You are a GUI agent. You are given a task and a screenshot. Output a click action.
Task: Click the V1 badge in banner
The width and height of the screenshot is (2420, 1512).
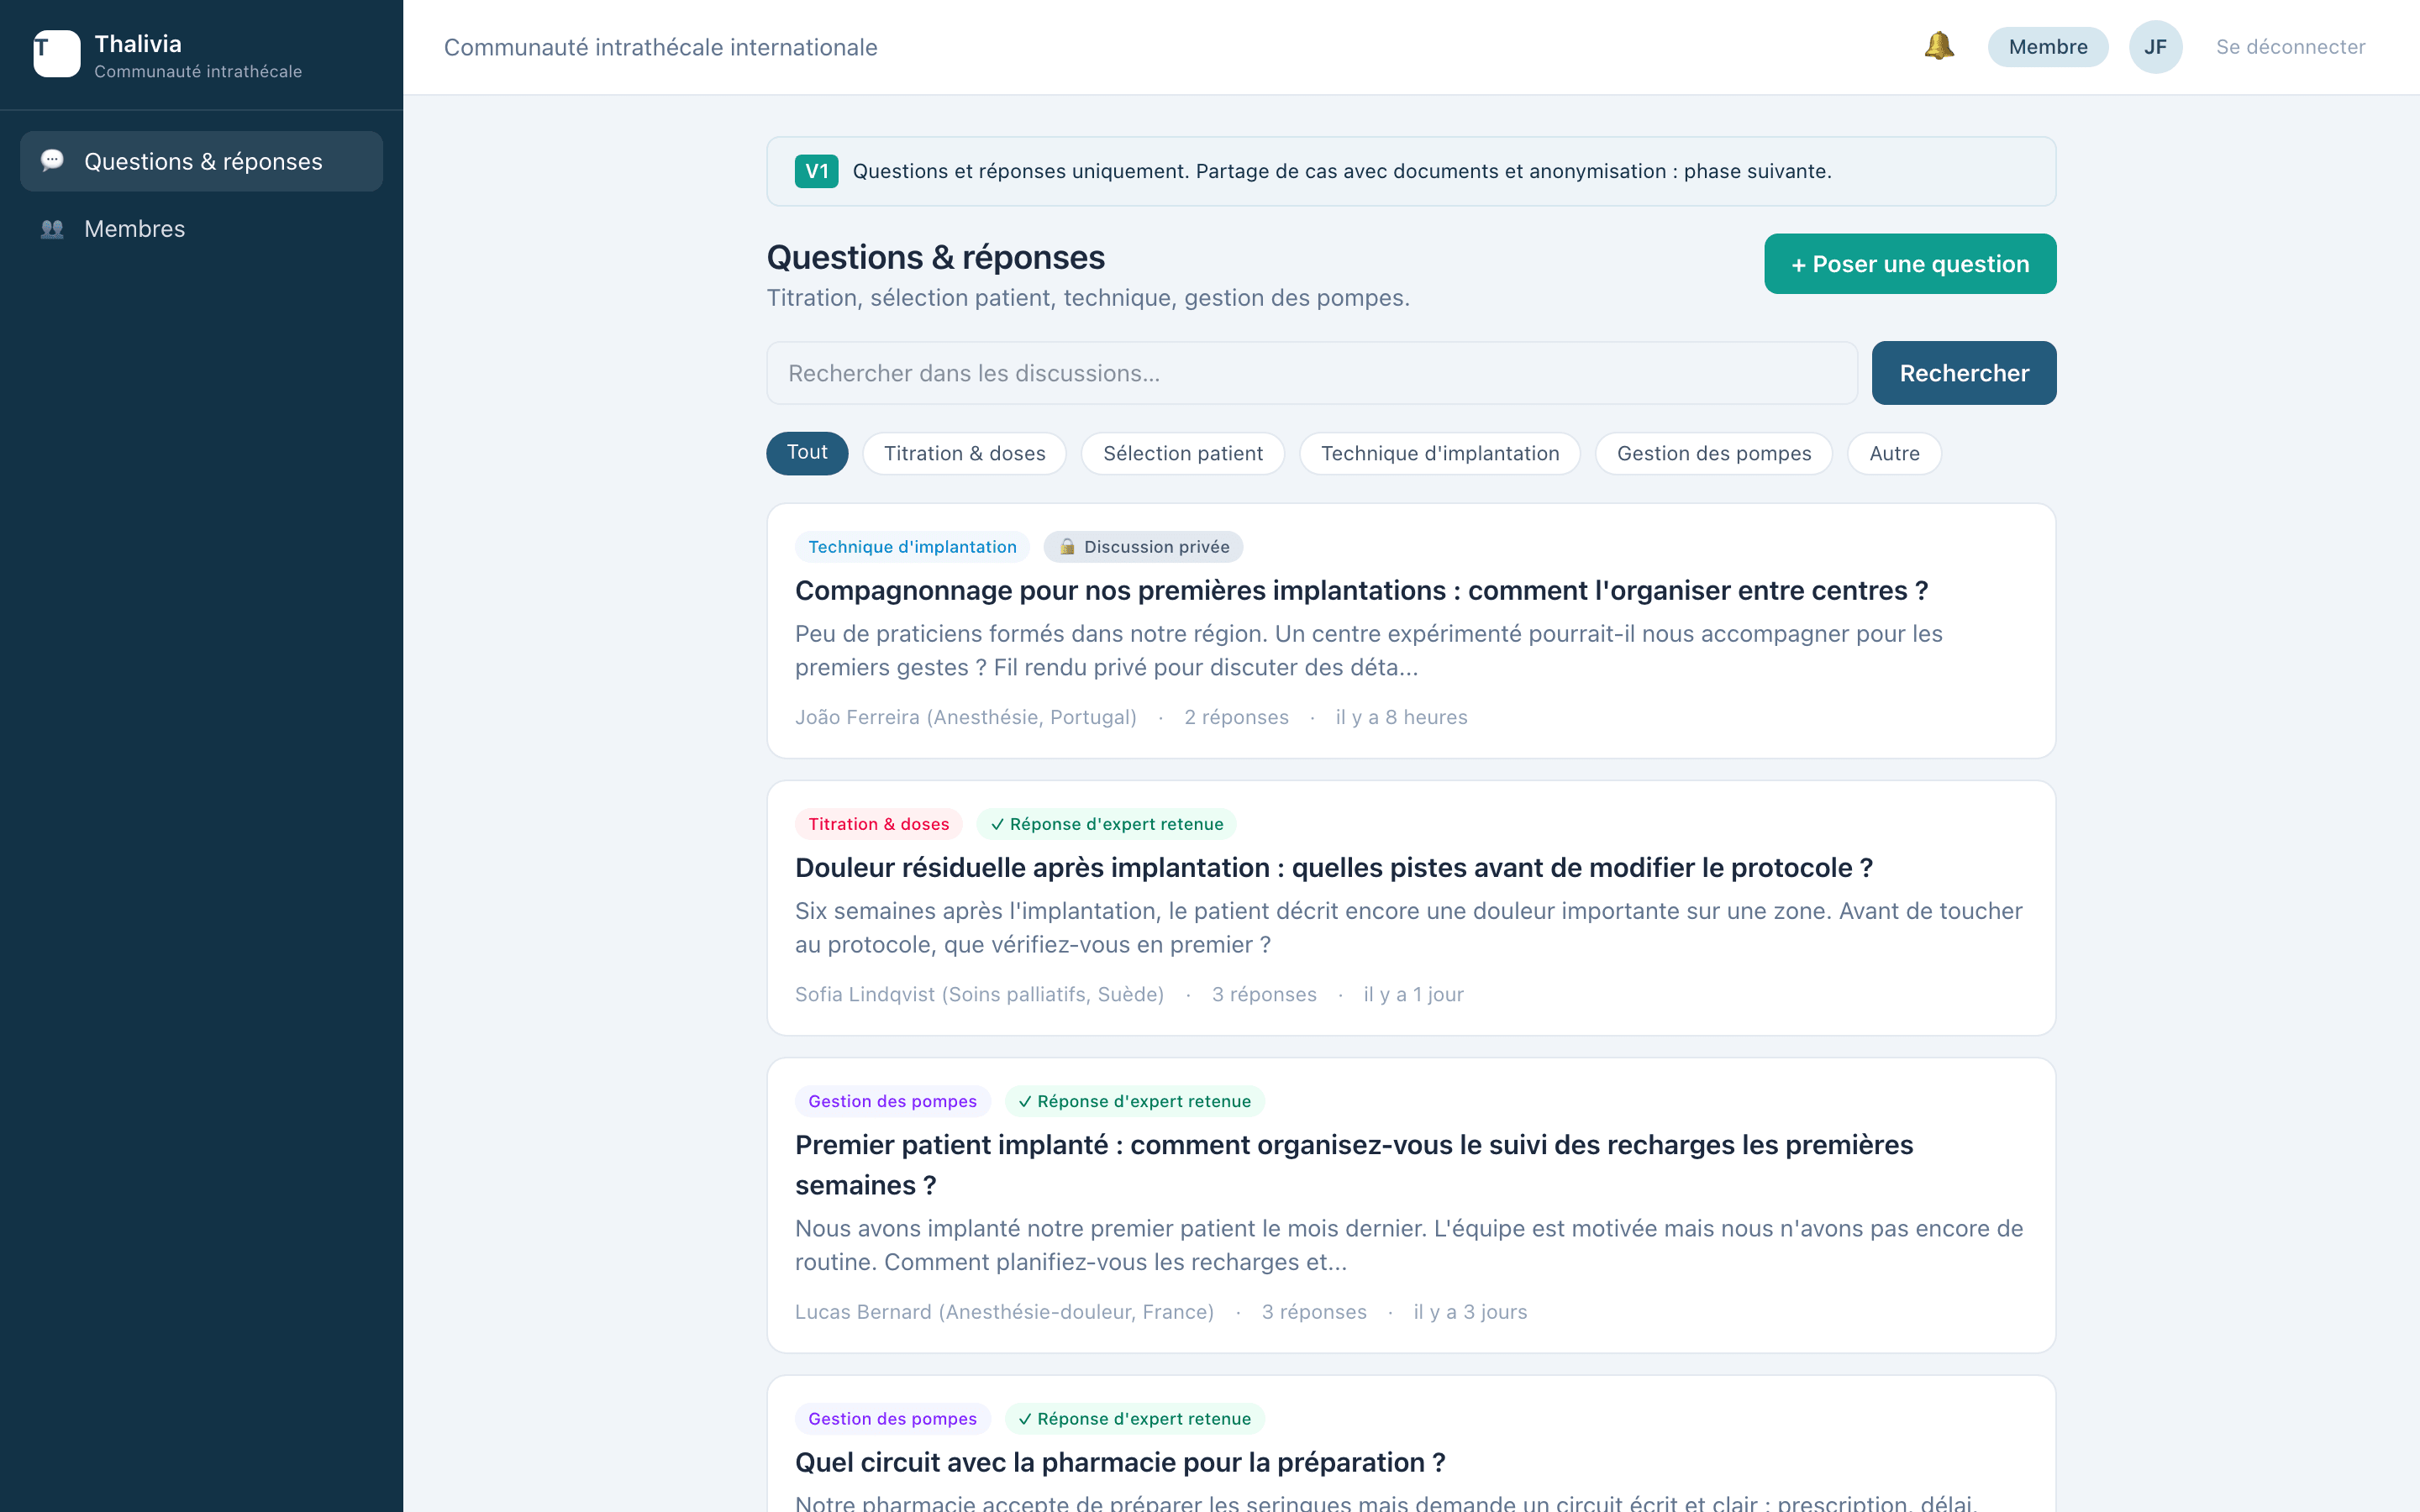pos(816,171)
